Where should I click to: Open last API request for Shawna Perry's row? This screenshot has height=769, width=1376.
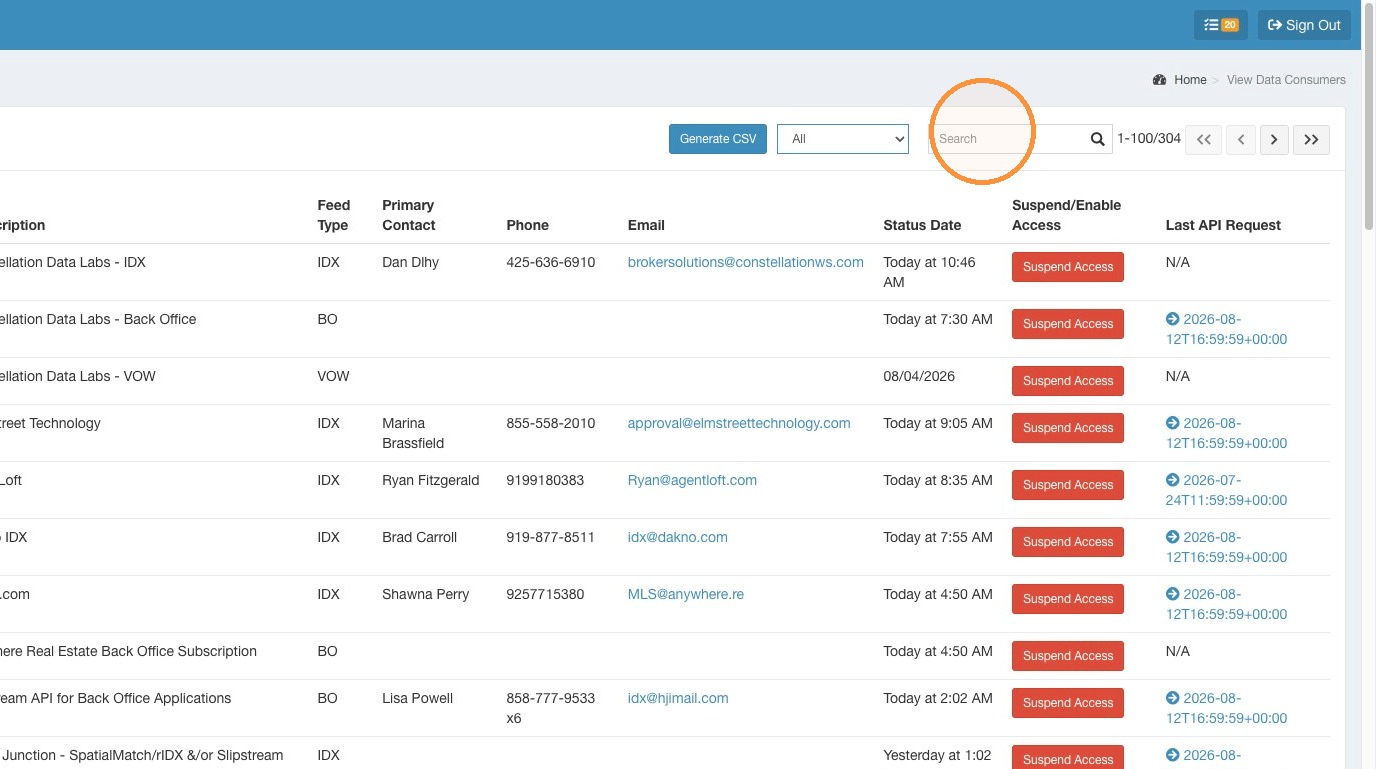click(x=1226, y=604)
